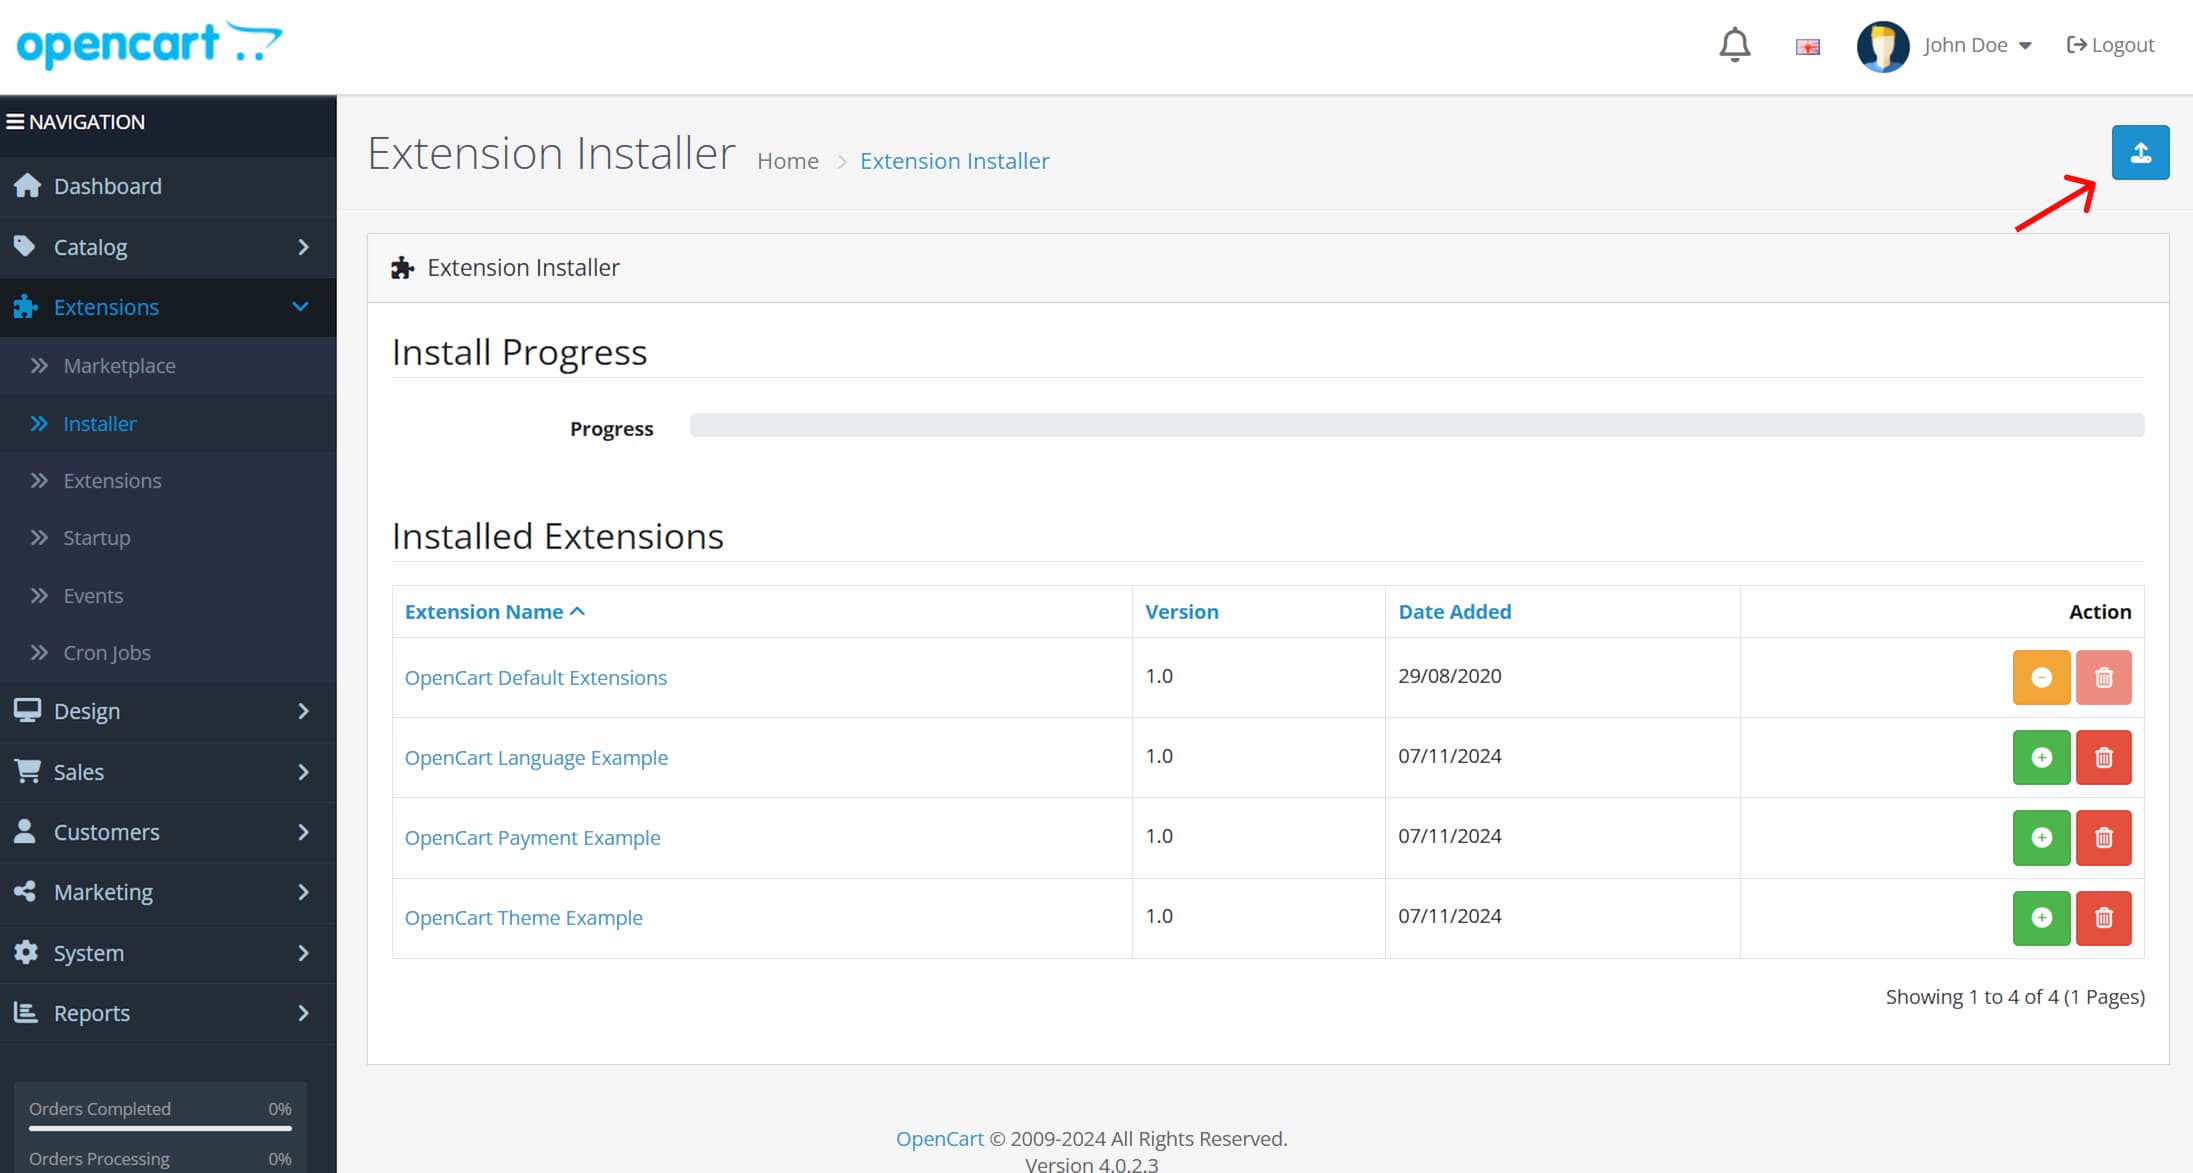Open OpenCart Default Extensions details link
This screenshot has width=2193, height=1173.
tap(537, 676)
